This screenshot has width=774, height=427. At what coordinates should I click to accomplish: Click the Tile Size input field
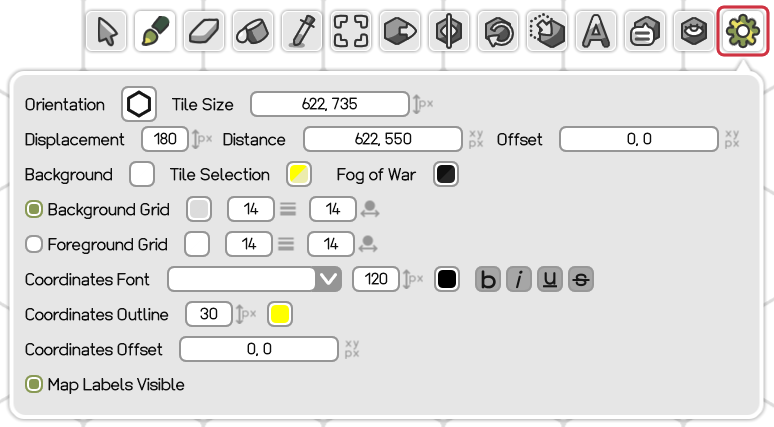(329, 104)
